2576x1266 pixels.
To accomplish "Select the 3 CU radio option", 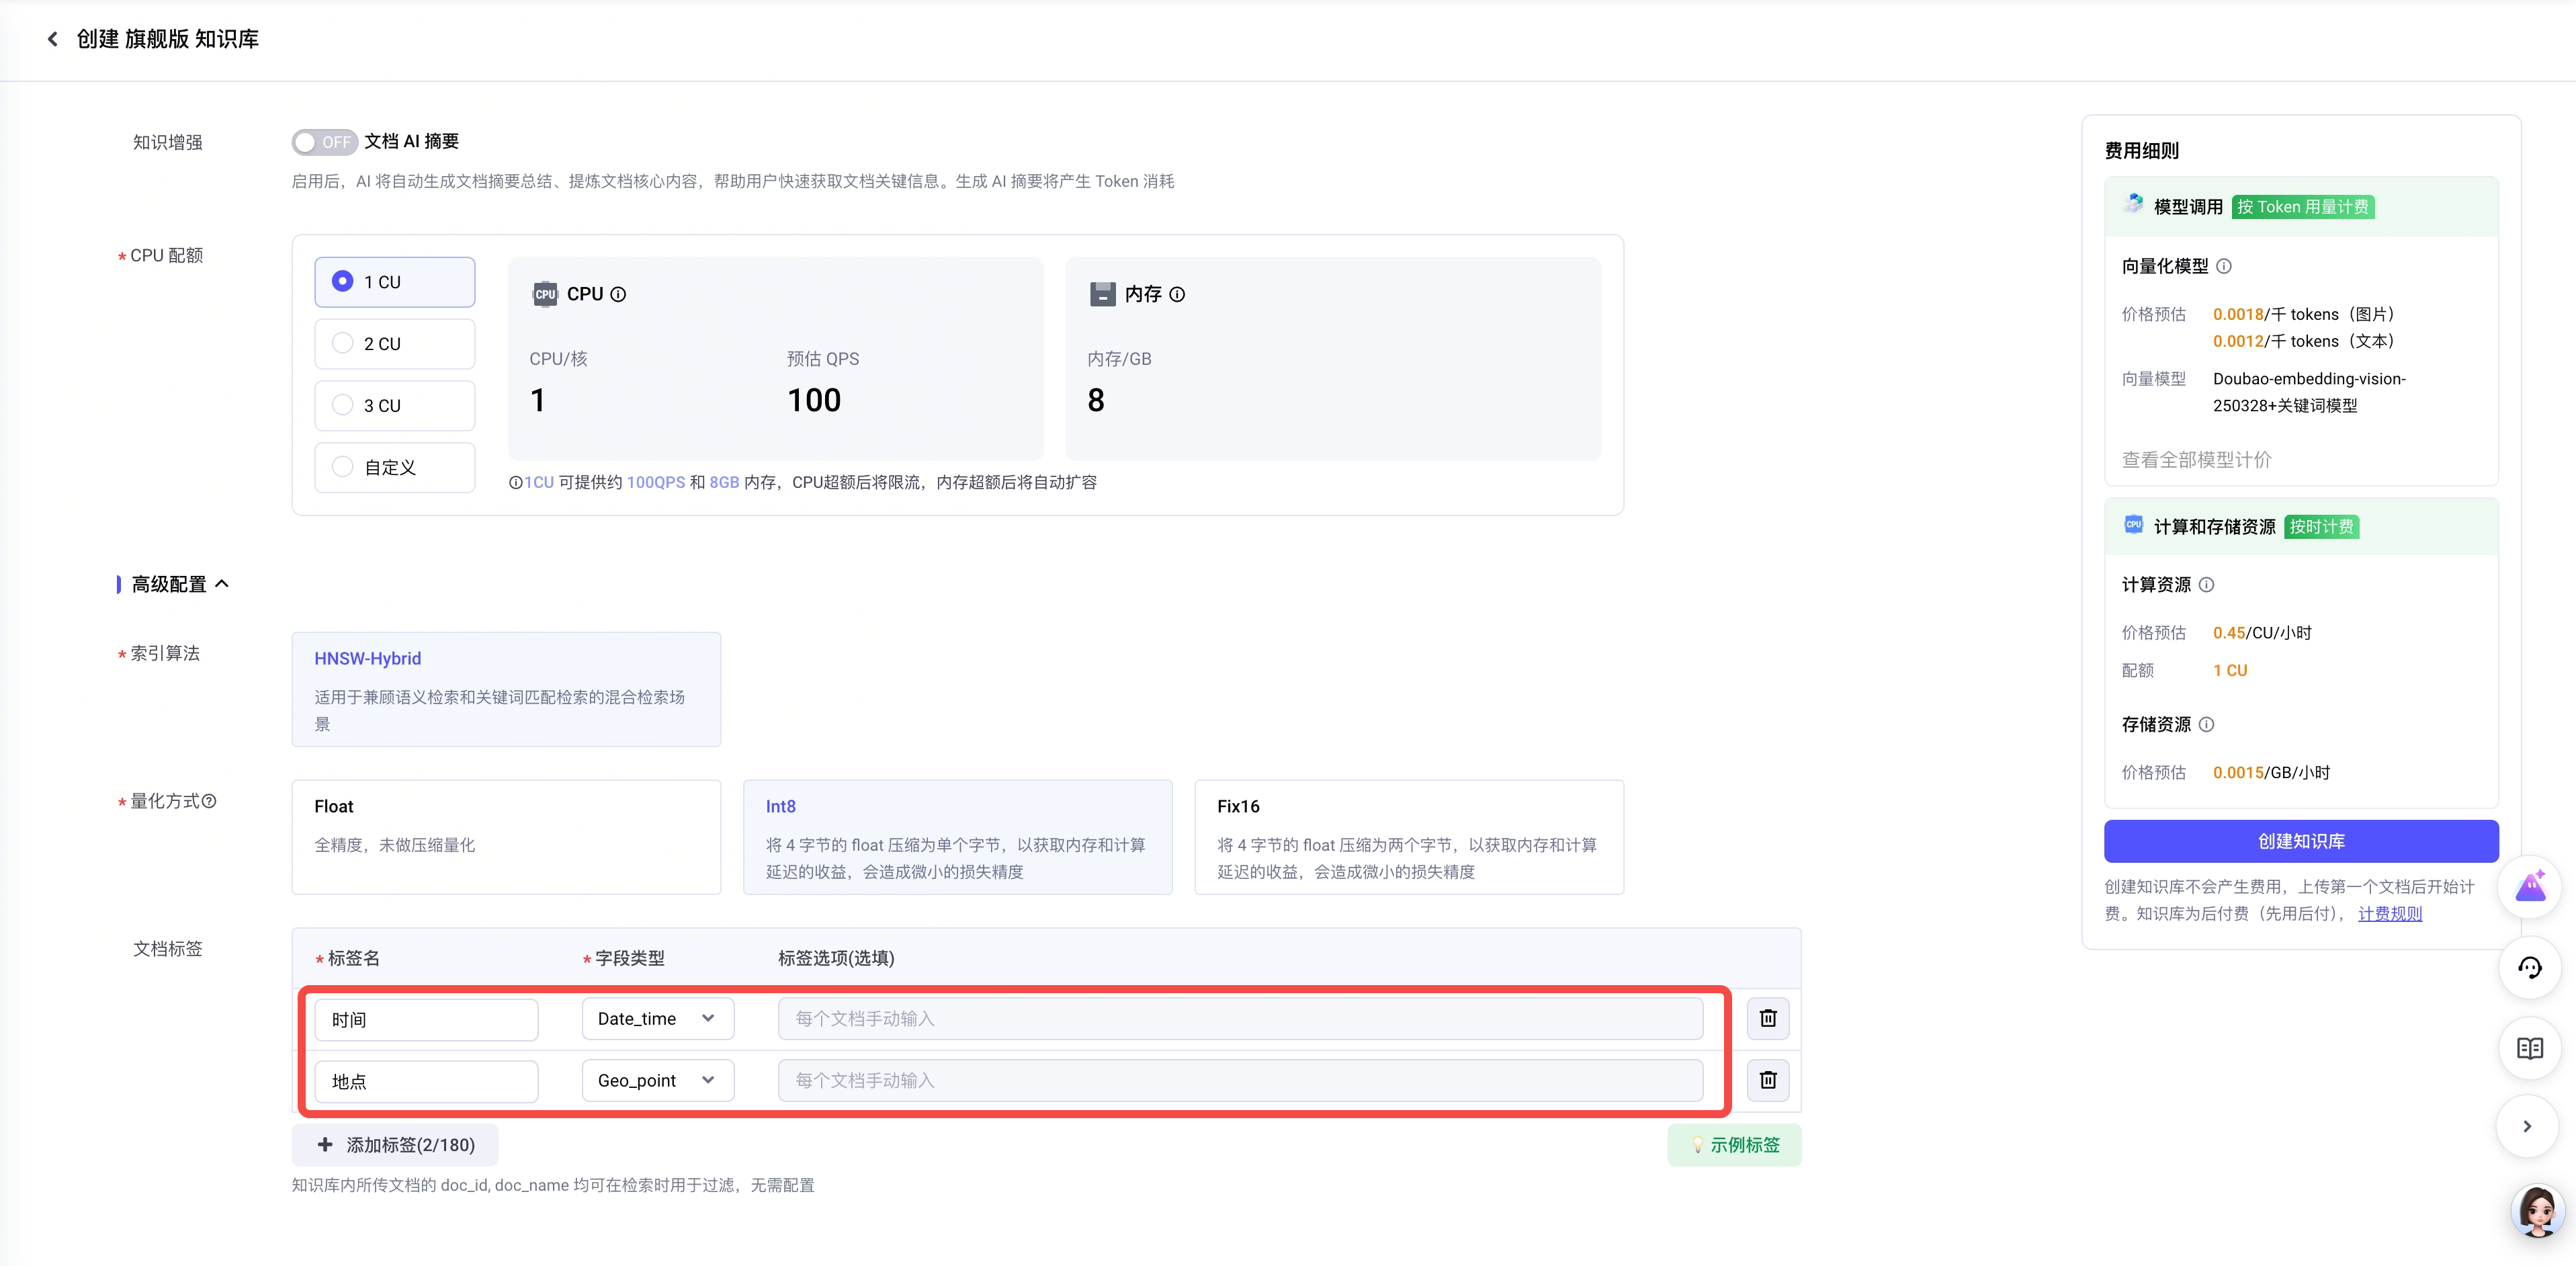I will point(395,406).
